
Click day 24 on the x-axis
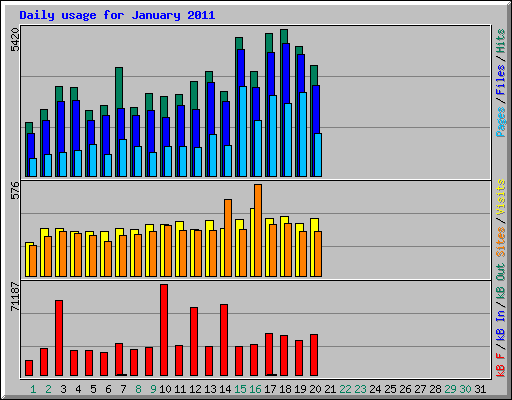tap(375, 389)
